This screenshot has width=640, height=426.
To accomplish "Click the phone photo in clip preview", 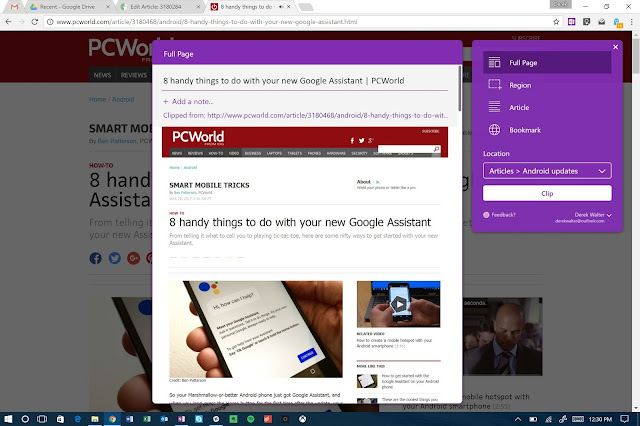I will click(256, 329).
